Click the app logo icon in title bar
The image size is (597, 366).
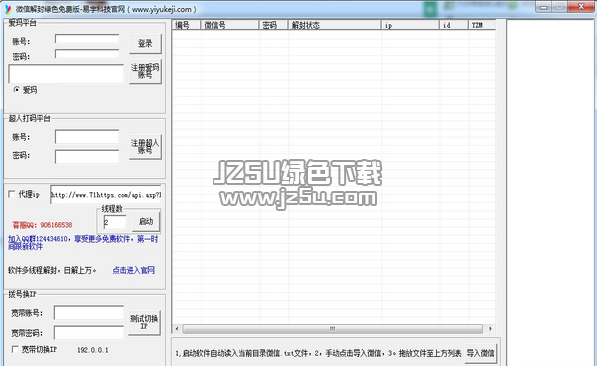point(8,9)
